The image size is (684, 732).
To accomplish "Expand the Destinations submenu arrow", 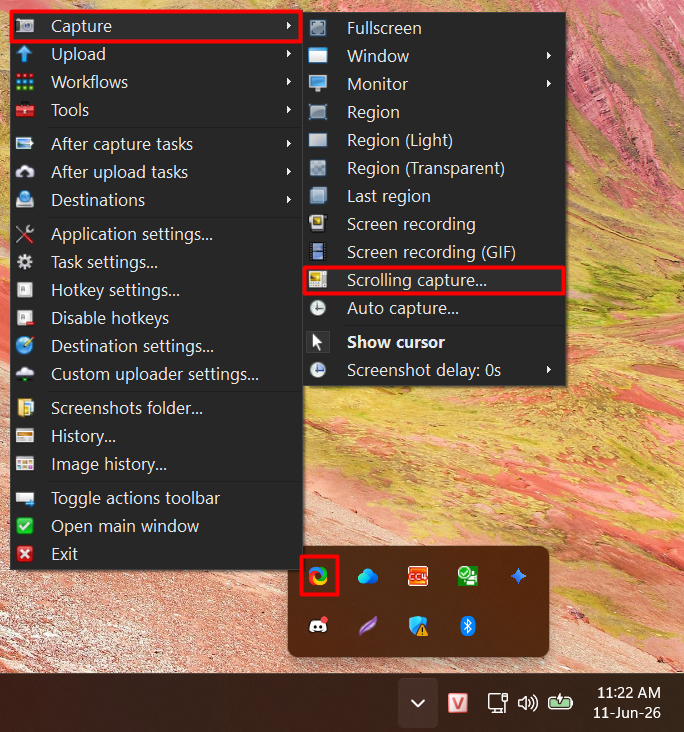I will [289, 200].
